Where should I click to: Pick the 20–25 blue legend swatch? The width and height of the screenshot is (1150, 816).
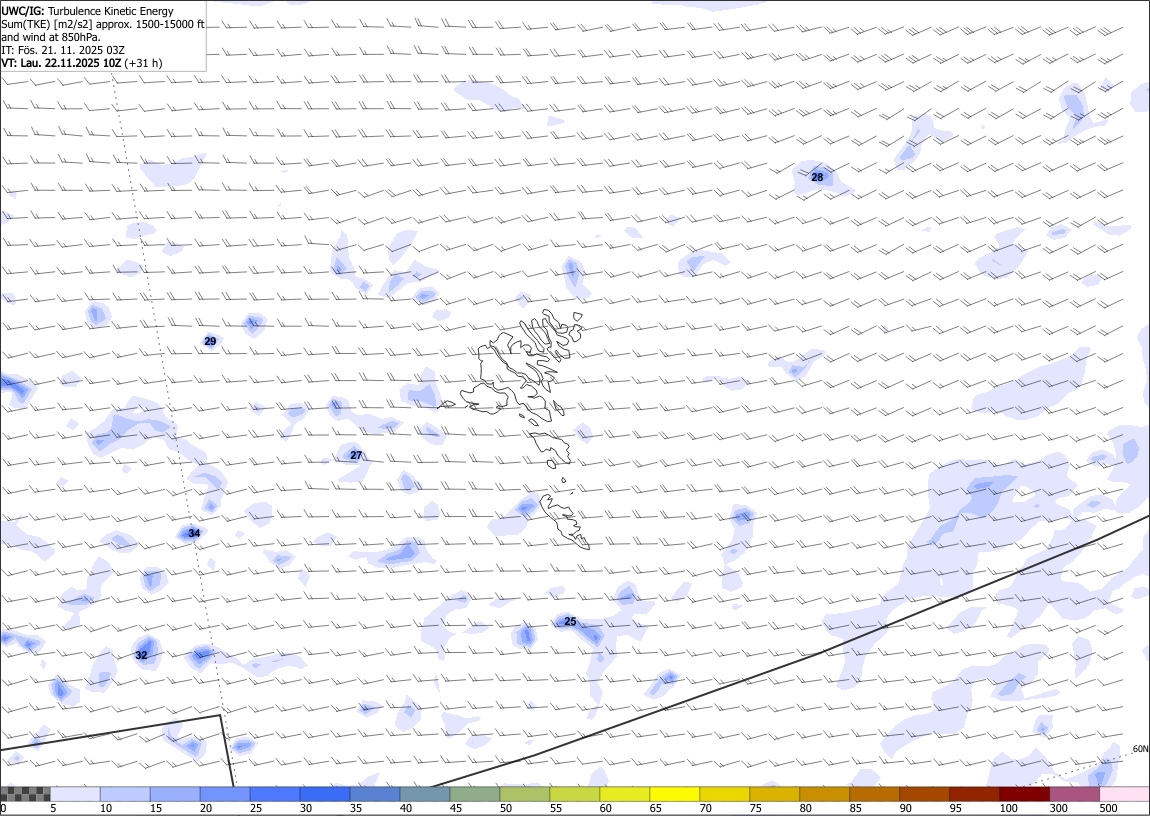click(224, 794)
